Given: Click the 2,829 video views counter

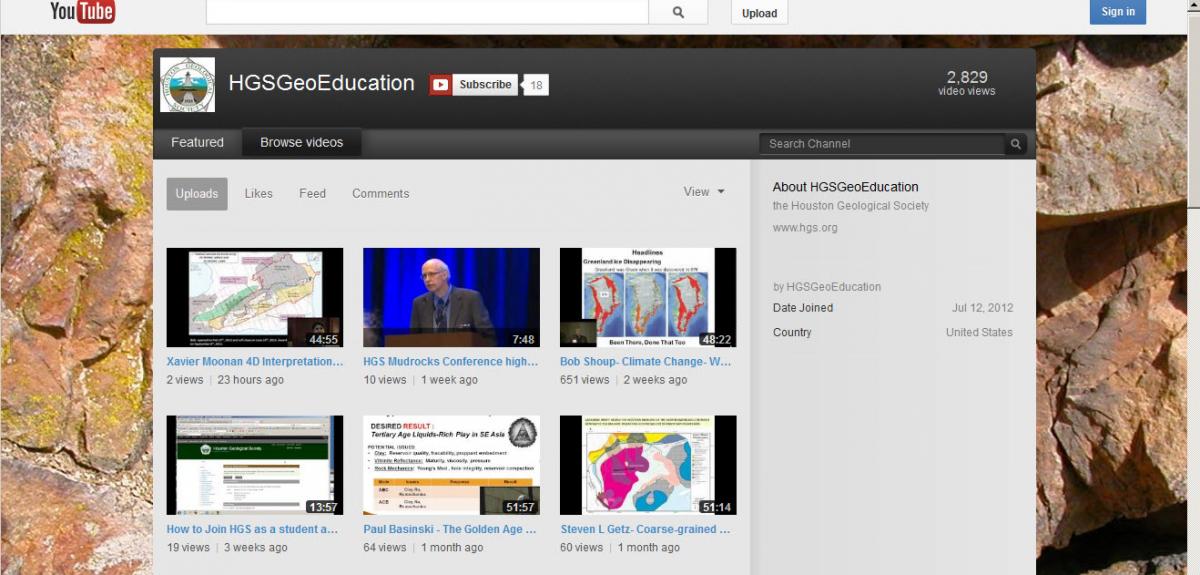Looking at the screenshot, I should pyautogui.click(x=967, y=83).
